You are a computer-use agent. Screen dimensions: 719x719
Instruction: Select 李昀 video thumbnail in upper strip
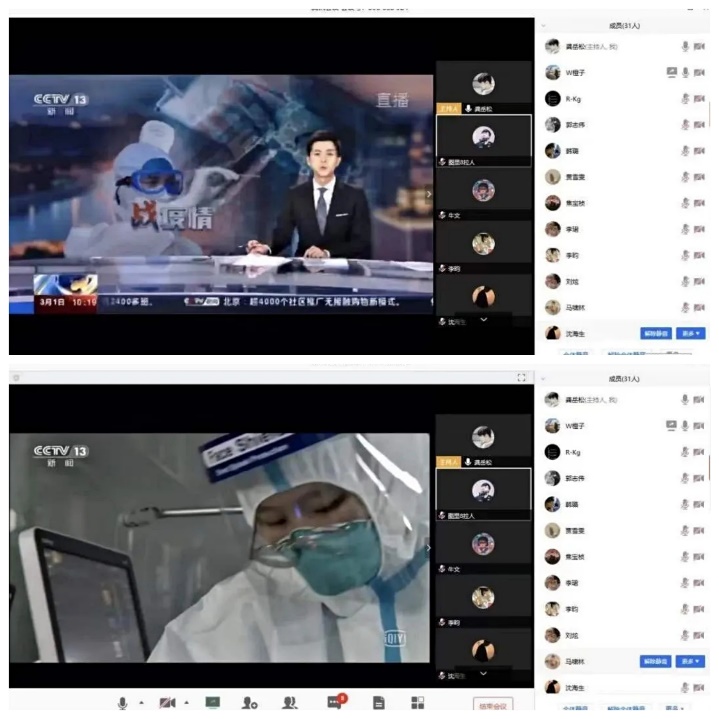[x=484, y=248]
